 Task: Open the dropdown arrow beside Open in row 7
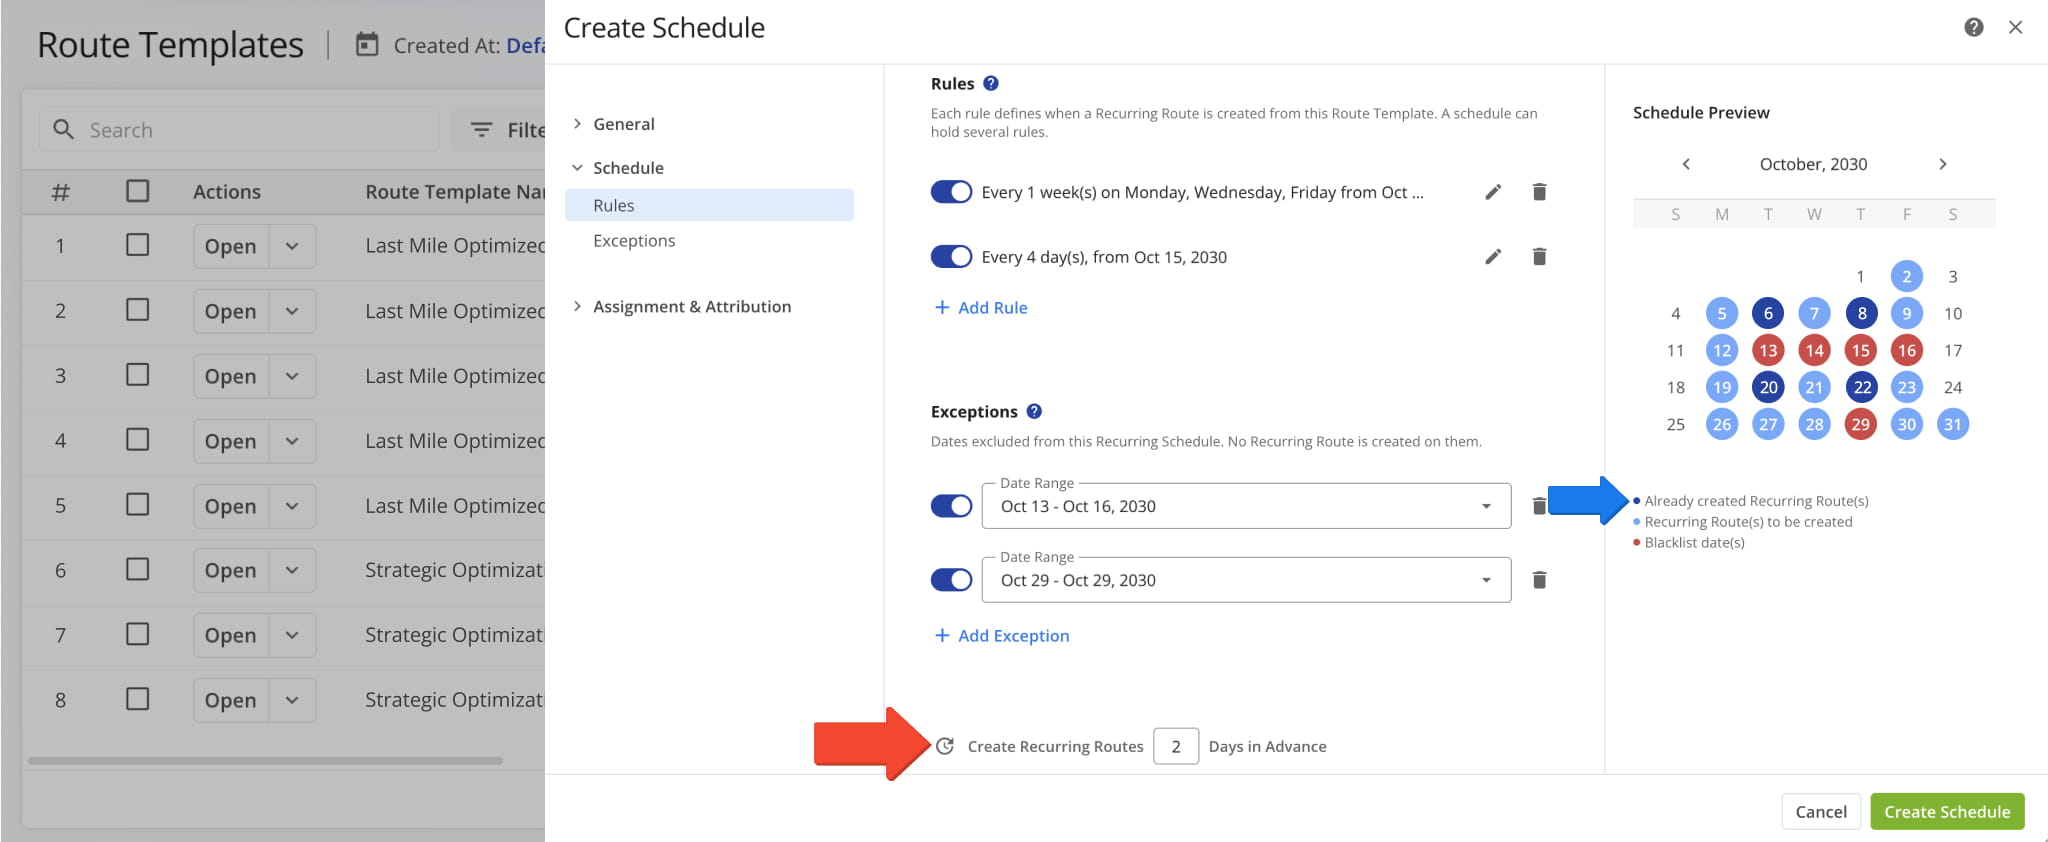[x=292, y=635]
